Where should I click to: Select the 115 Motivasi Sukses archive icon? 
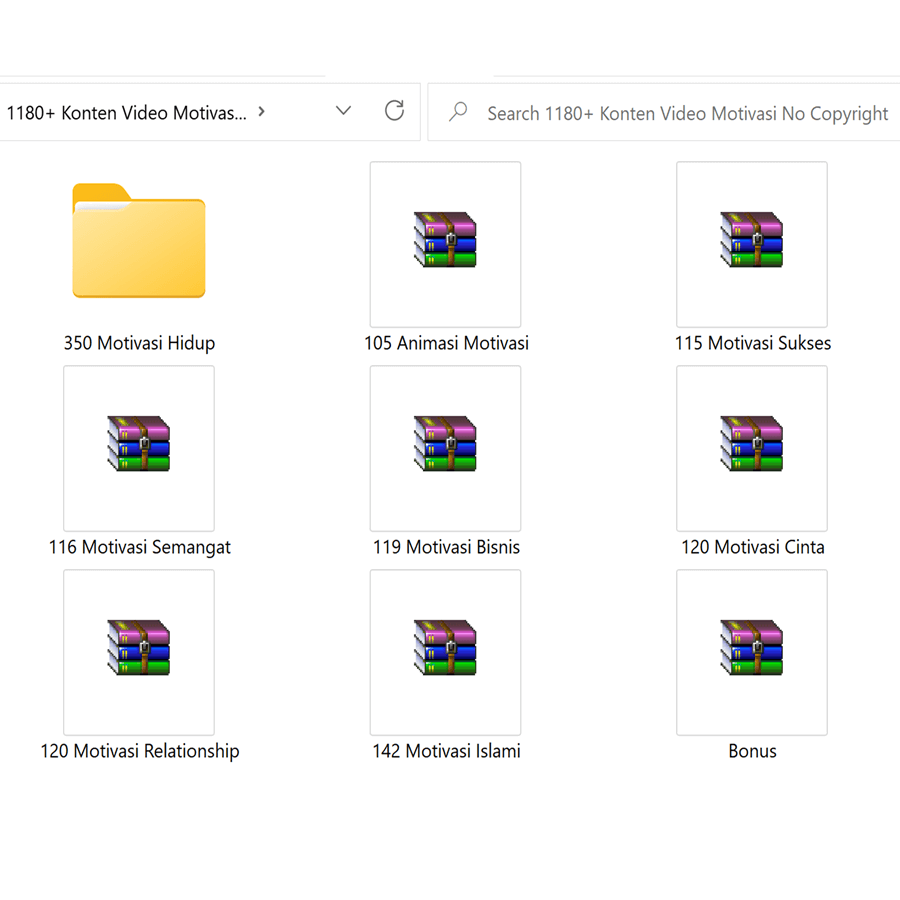click(752, 245)
